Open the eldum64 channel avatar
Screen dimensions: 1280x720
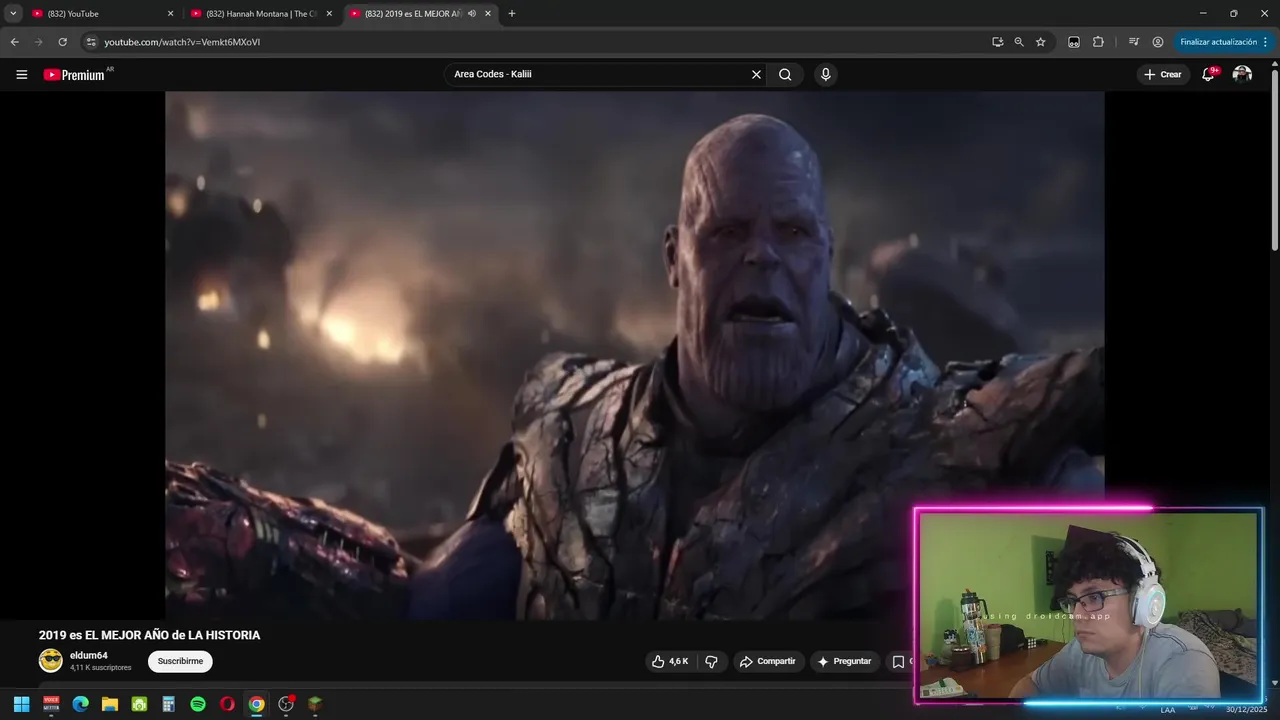pyautogui.click(x=51, y=660)
